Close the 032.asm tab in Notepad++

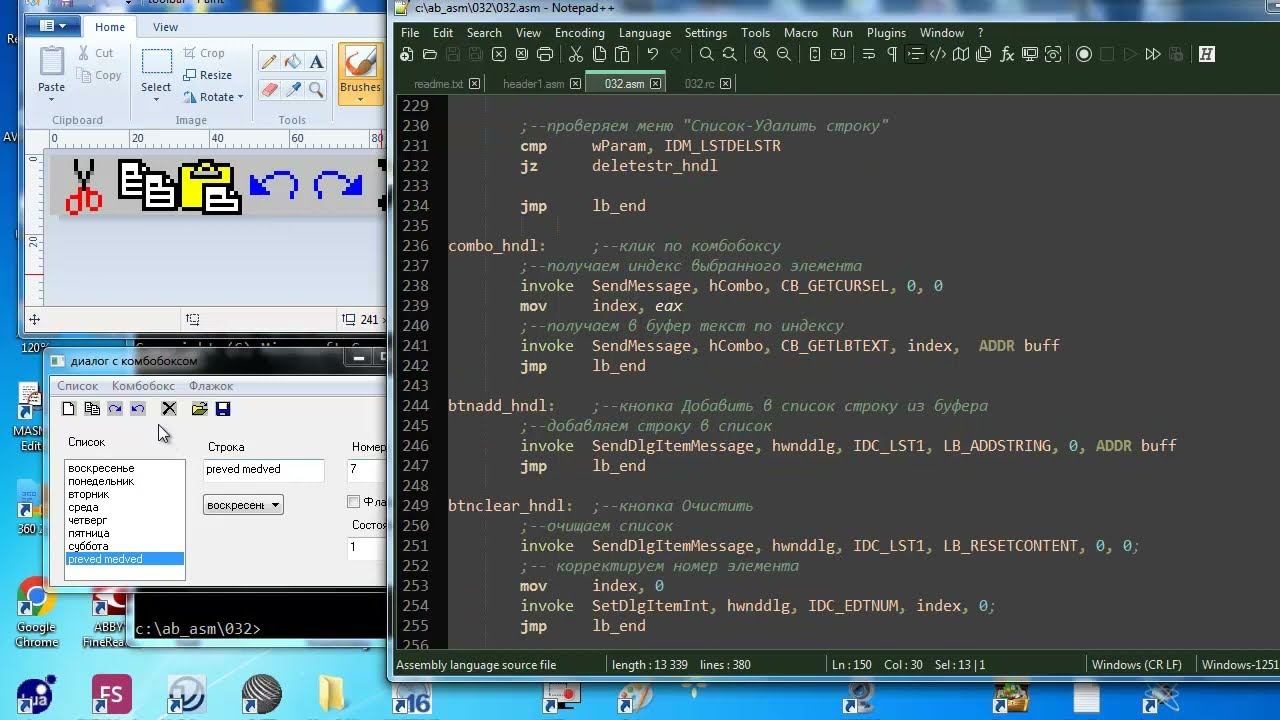coord(656,84)
